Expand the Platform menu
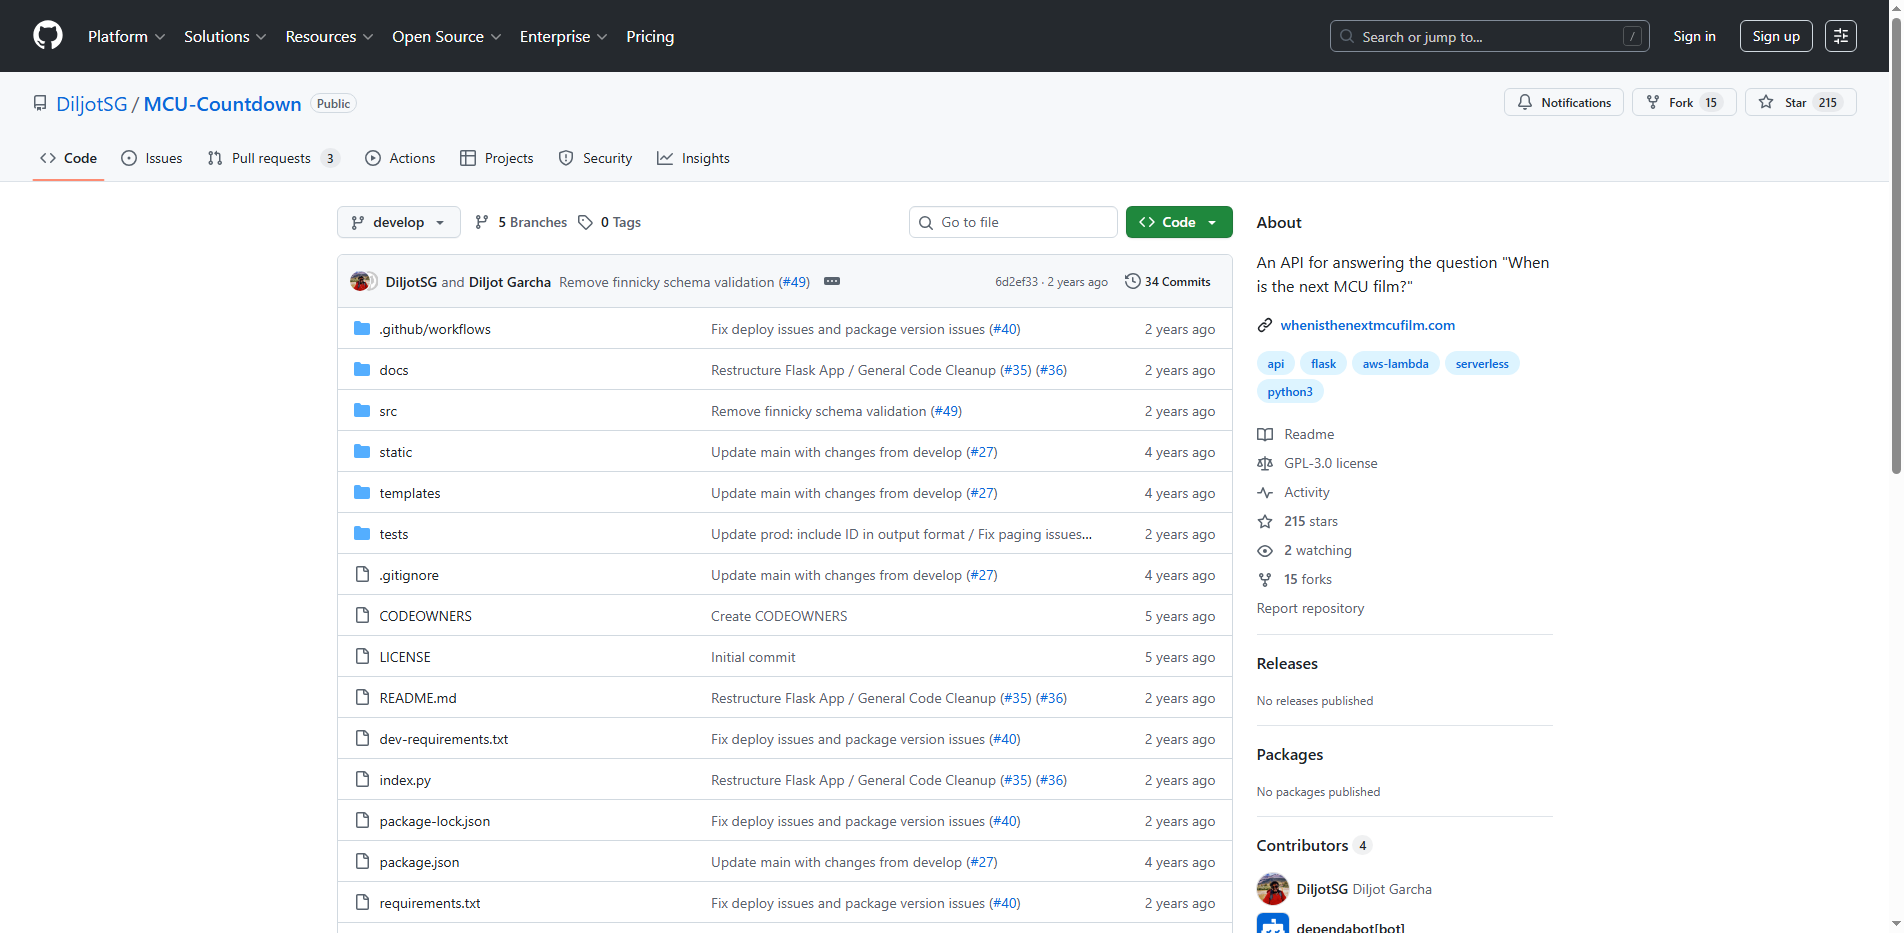This screenshot has width=1904, height=933. click(x=126, y=36)
